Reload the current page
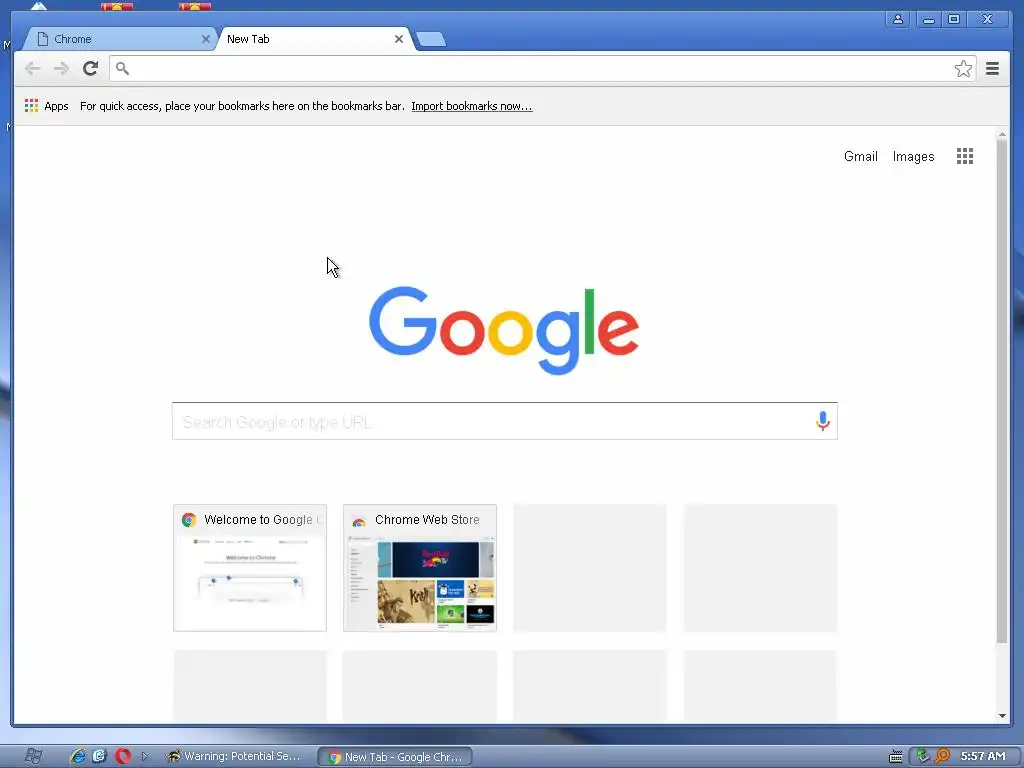The height and width of the screenshot is (768, 1024). (x=91, y=69)
